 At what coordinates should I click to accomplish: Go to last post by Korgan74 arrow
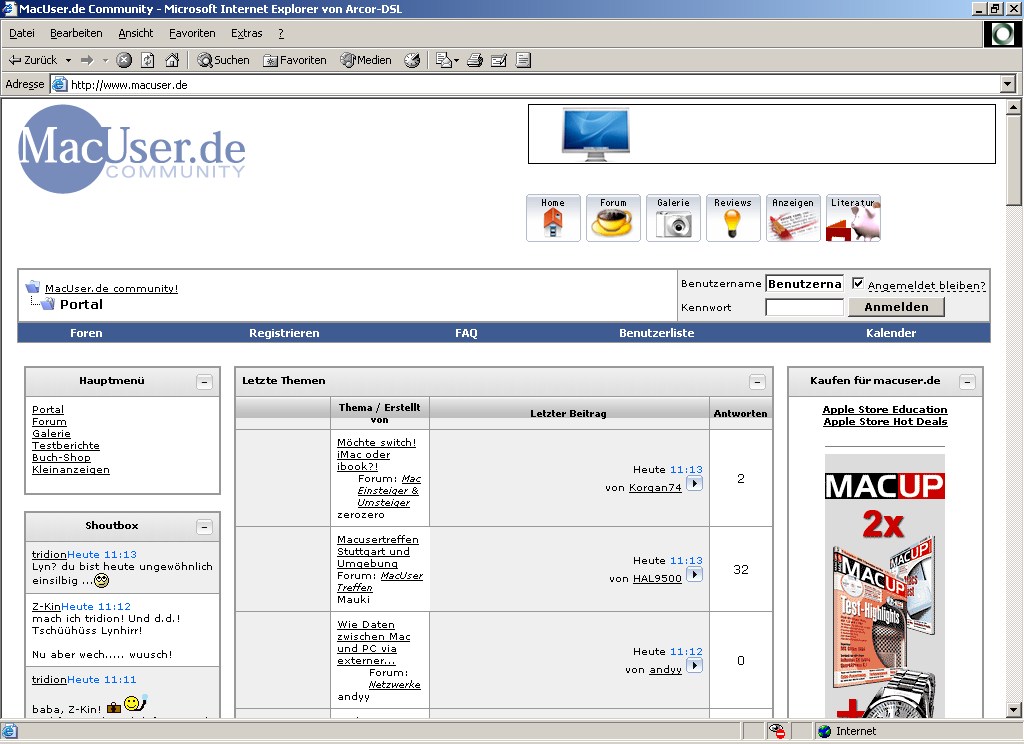(694, 484)
